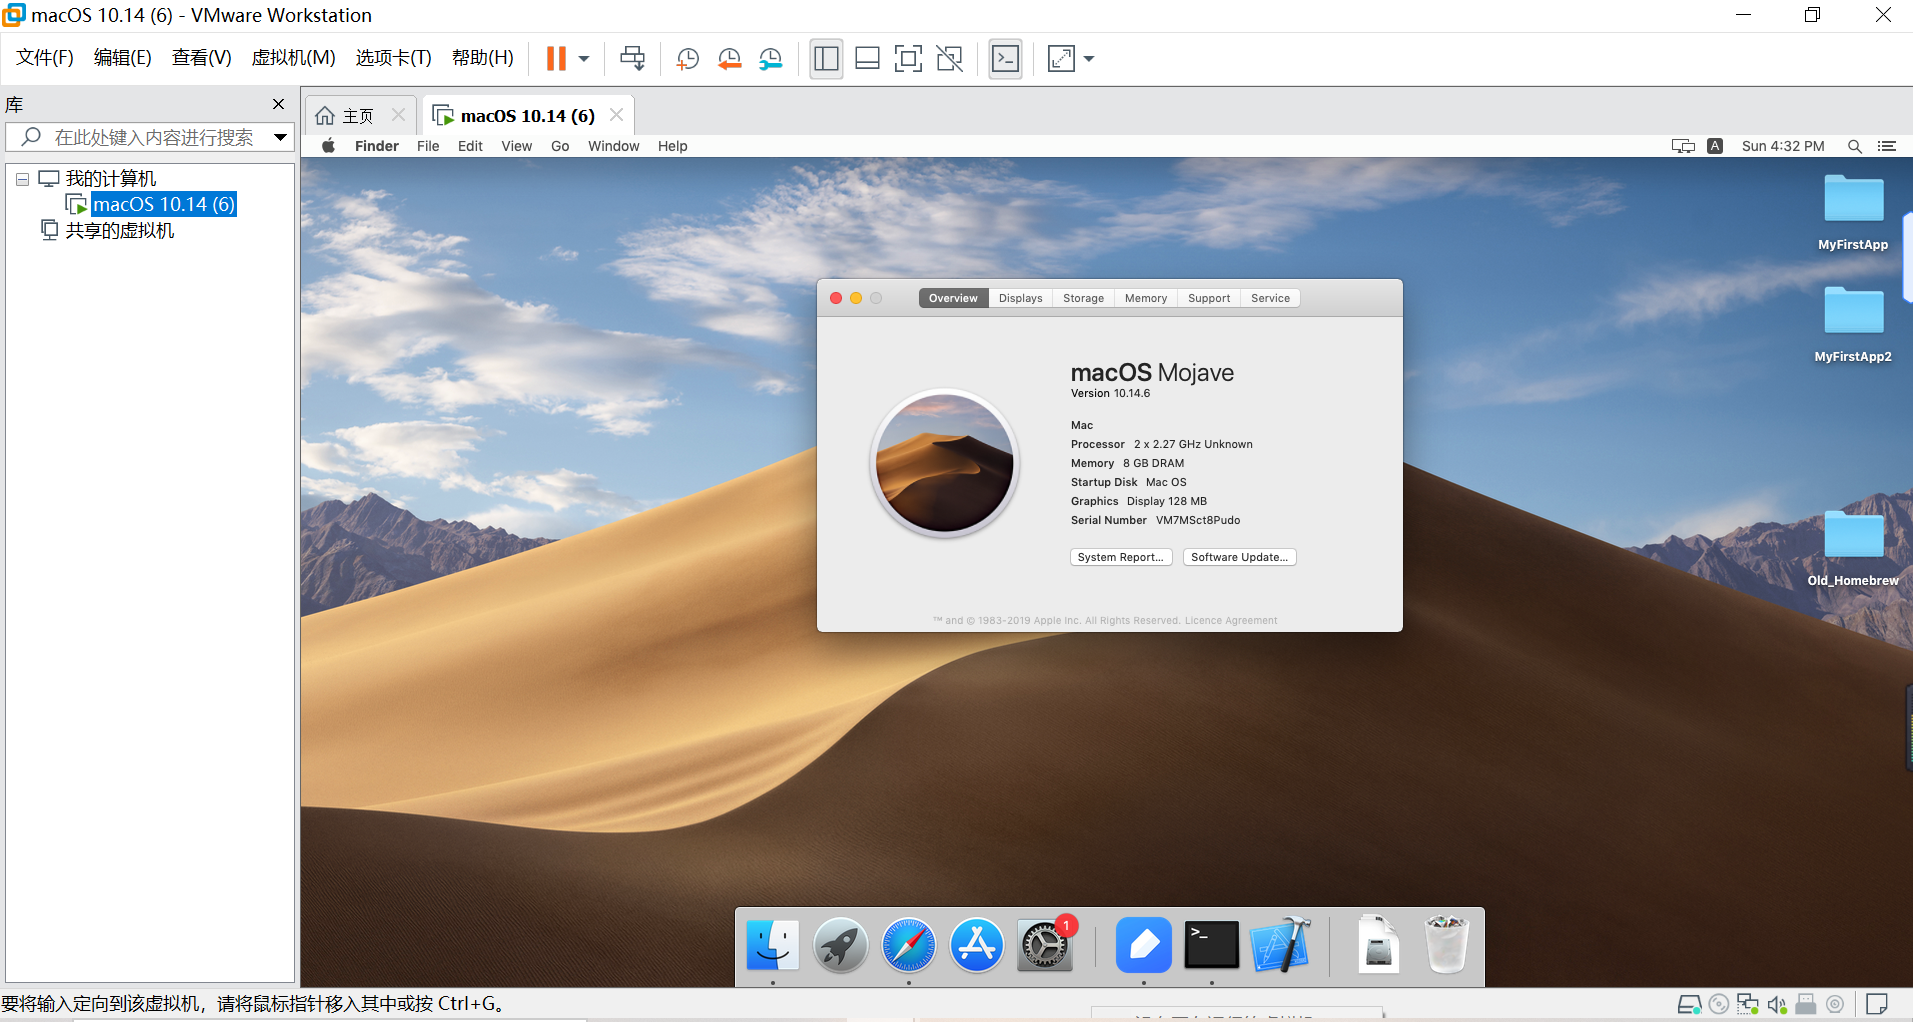Screen dimensions: 1913x1022
Task: Open the console view icon
Action: [1006, 59]
